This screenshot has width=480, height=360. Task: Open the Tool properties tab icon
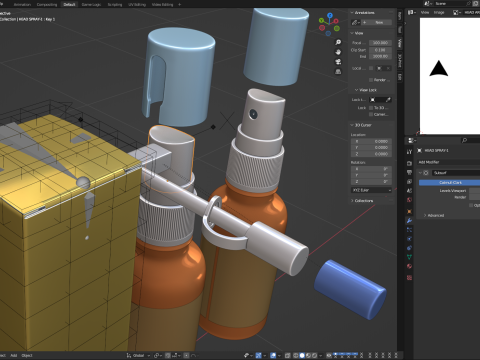pyautogui.click(x=409, y=152)
